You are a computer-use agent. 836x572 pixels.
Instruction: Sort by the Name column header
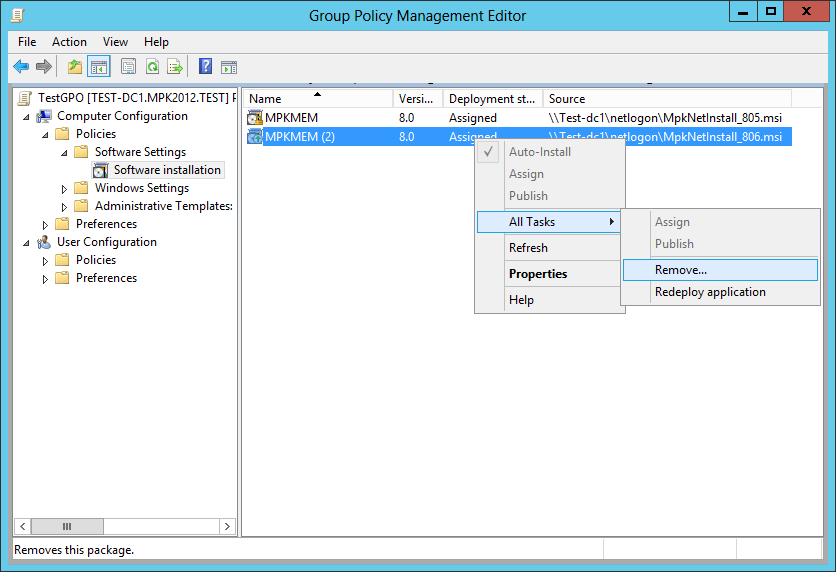coord(318,99)
